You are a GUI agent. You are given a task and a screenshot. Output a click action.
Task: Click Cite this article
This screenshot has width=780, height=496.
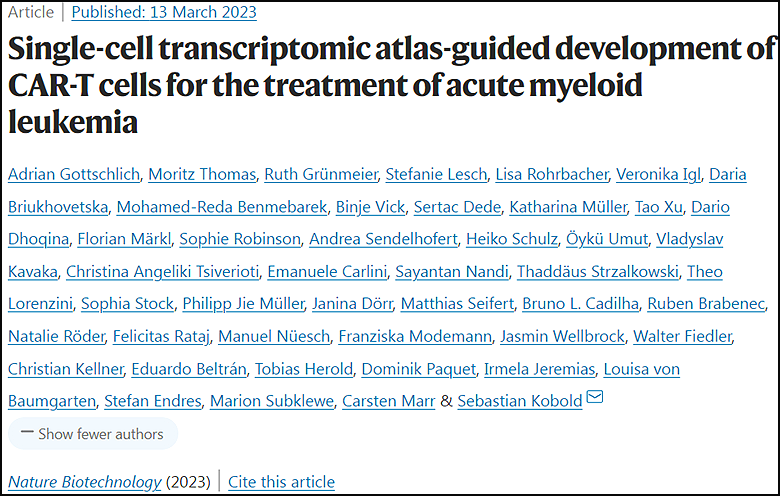[x=282, y=482]
